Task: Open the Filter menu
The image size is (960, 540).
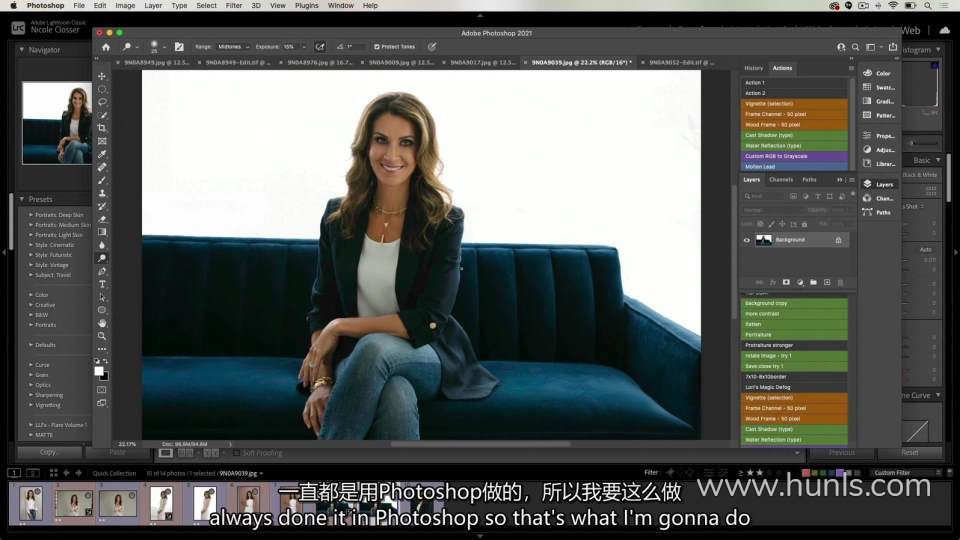Action: pos(234,6)
